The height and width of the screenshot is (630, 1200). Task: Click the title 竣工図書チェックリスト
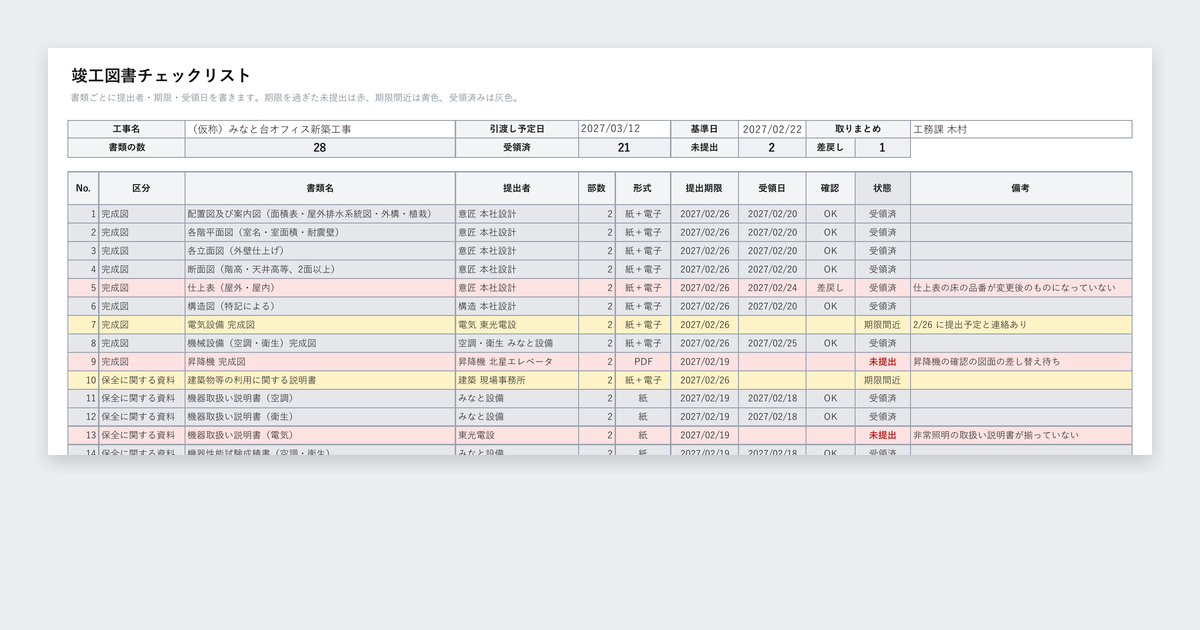tap(161, 76)
